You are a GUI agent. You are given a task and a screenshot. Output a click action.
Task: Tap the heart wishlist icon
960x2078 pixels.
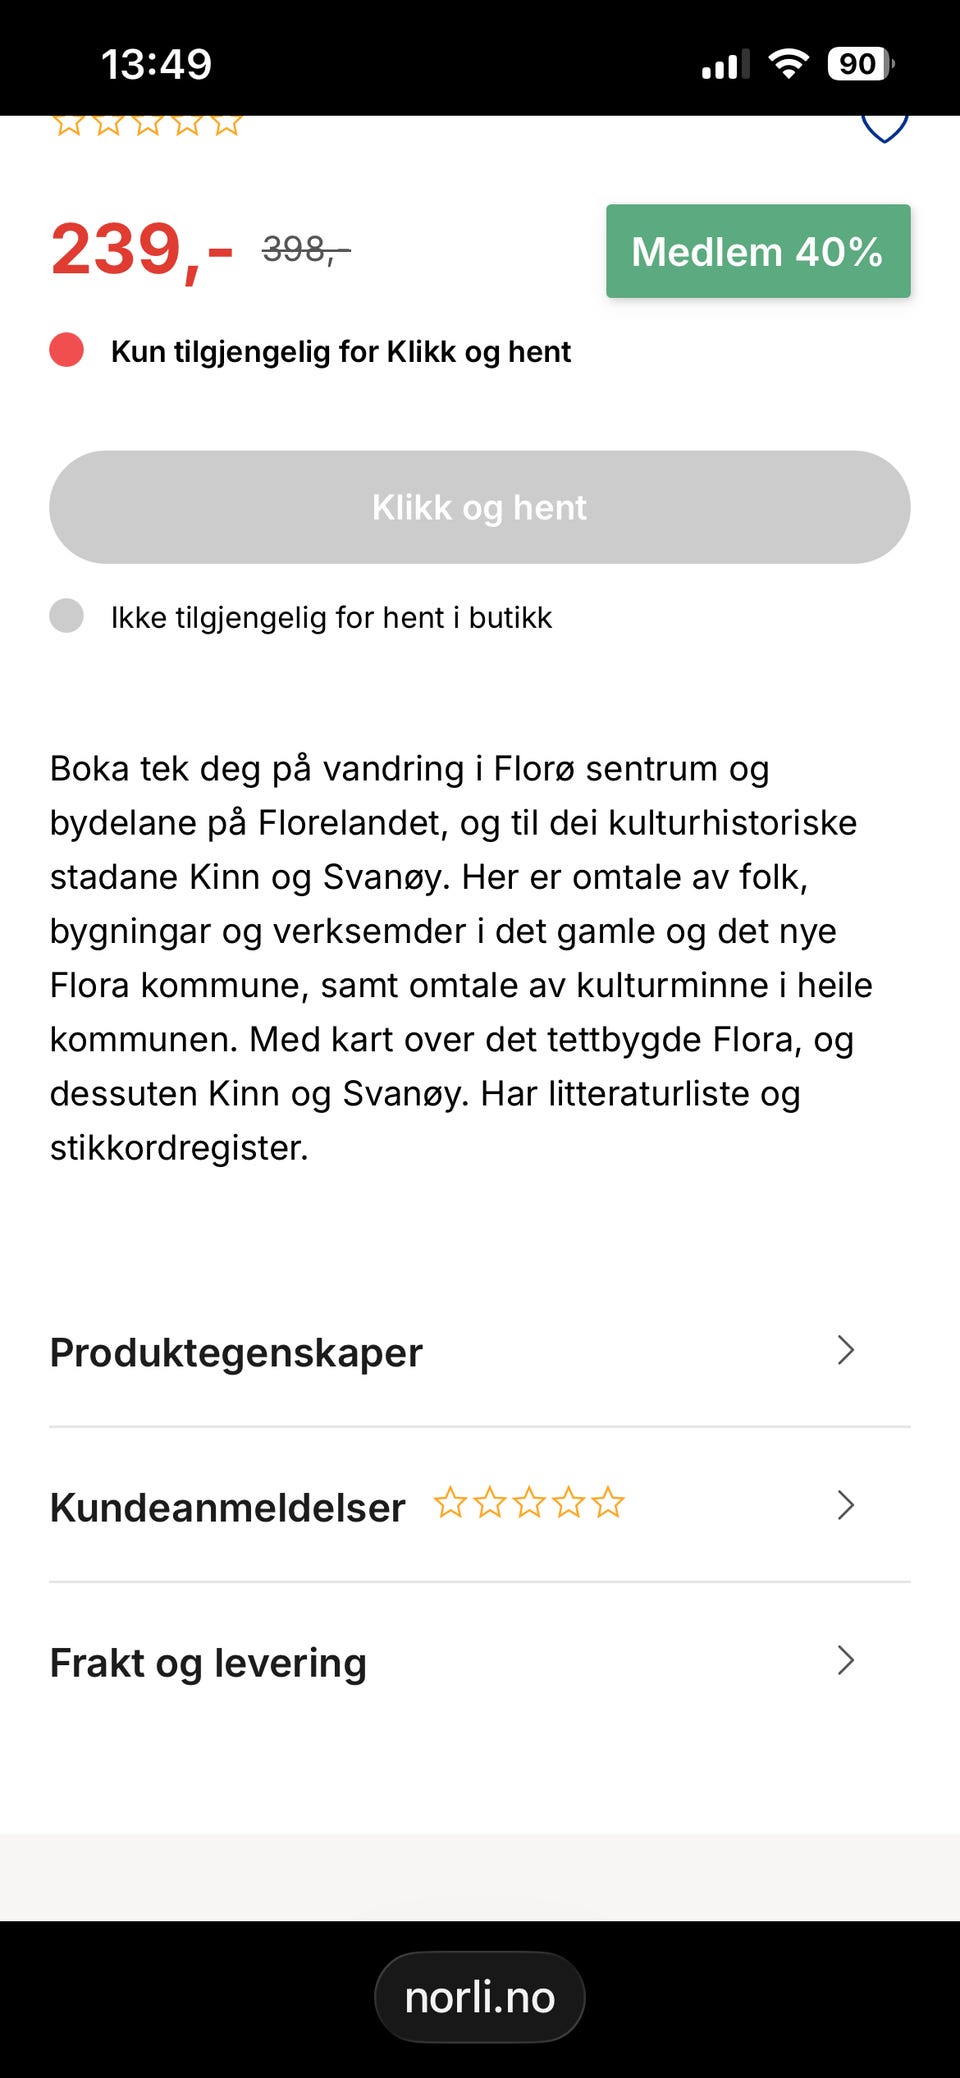(x=884, y=129)
